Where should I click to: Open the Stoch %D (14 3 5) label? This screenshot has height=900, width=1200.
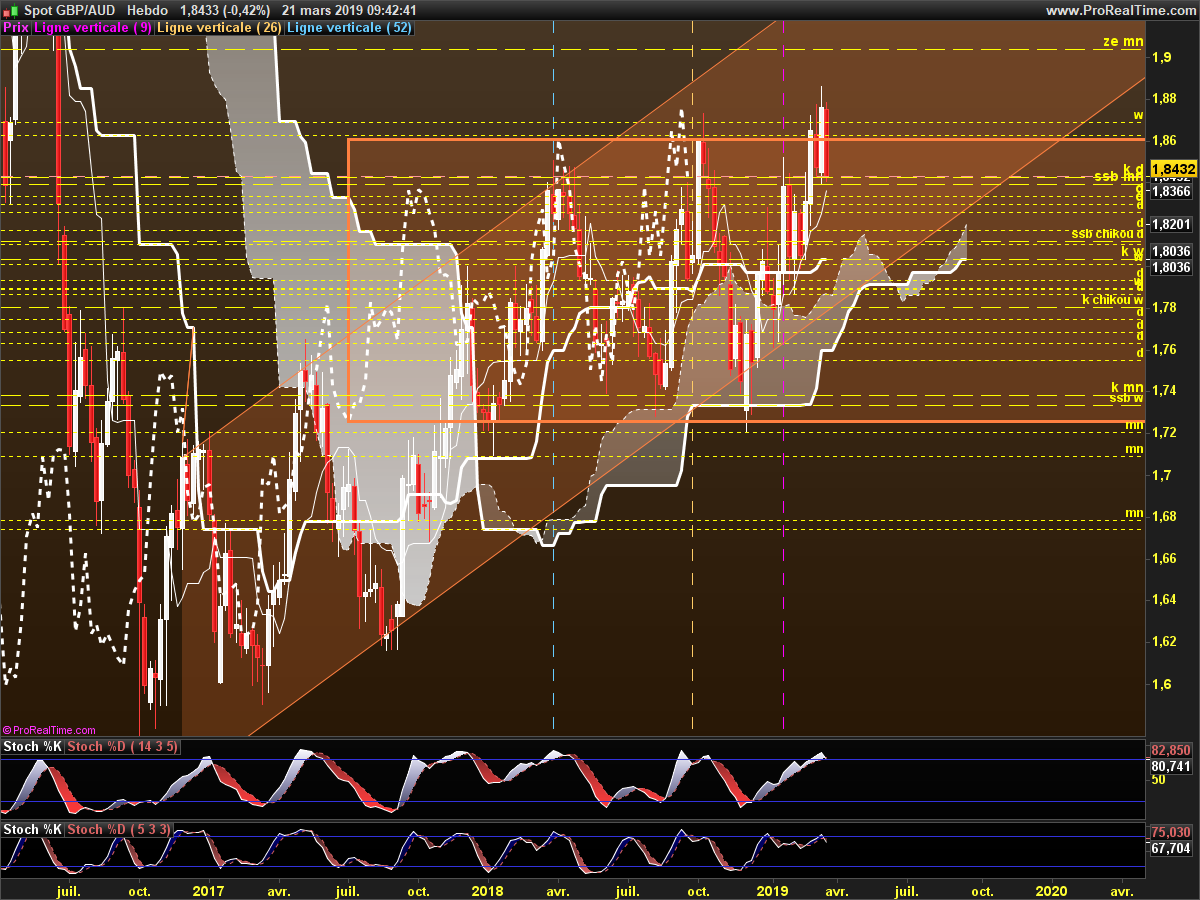tap(123, 747)
